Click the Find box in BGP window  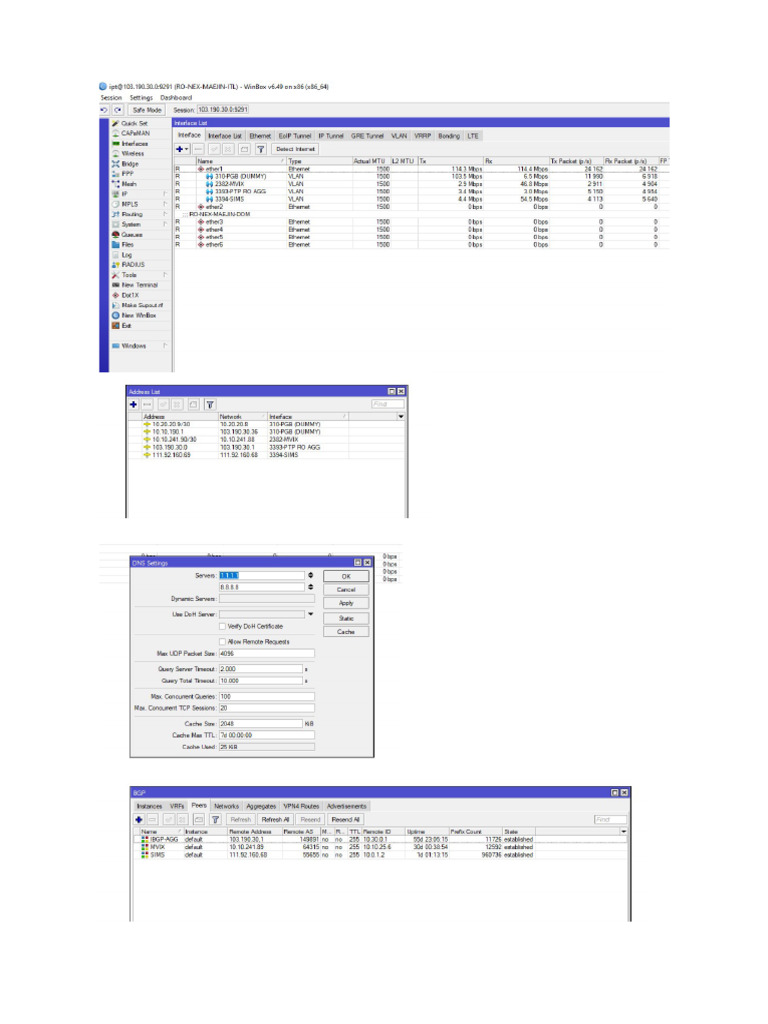tap(610, 820)
